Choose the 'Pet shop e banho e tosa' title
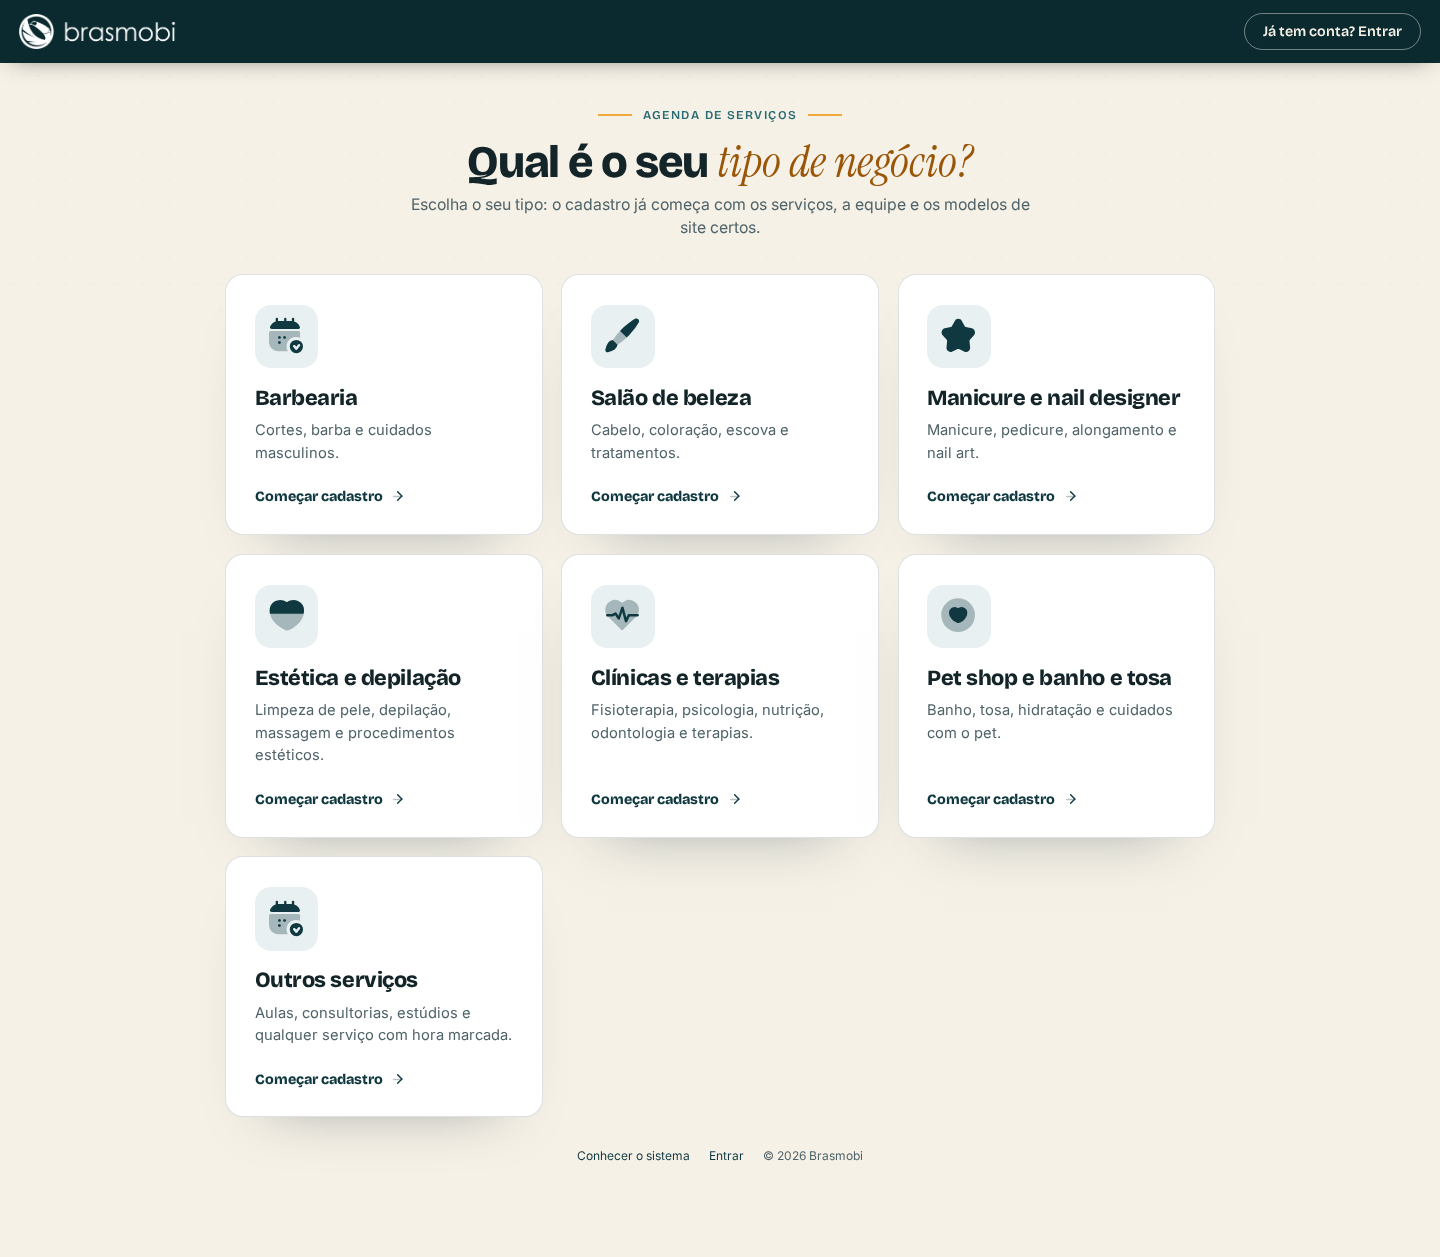This screenshot has height=1257, width=1440. click(x=1049, y=678)
